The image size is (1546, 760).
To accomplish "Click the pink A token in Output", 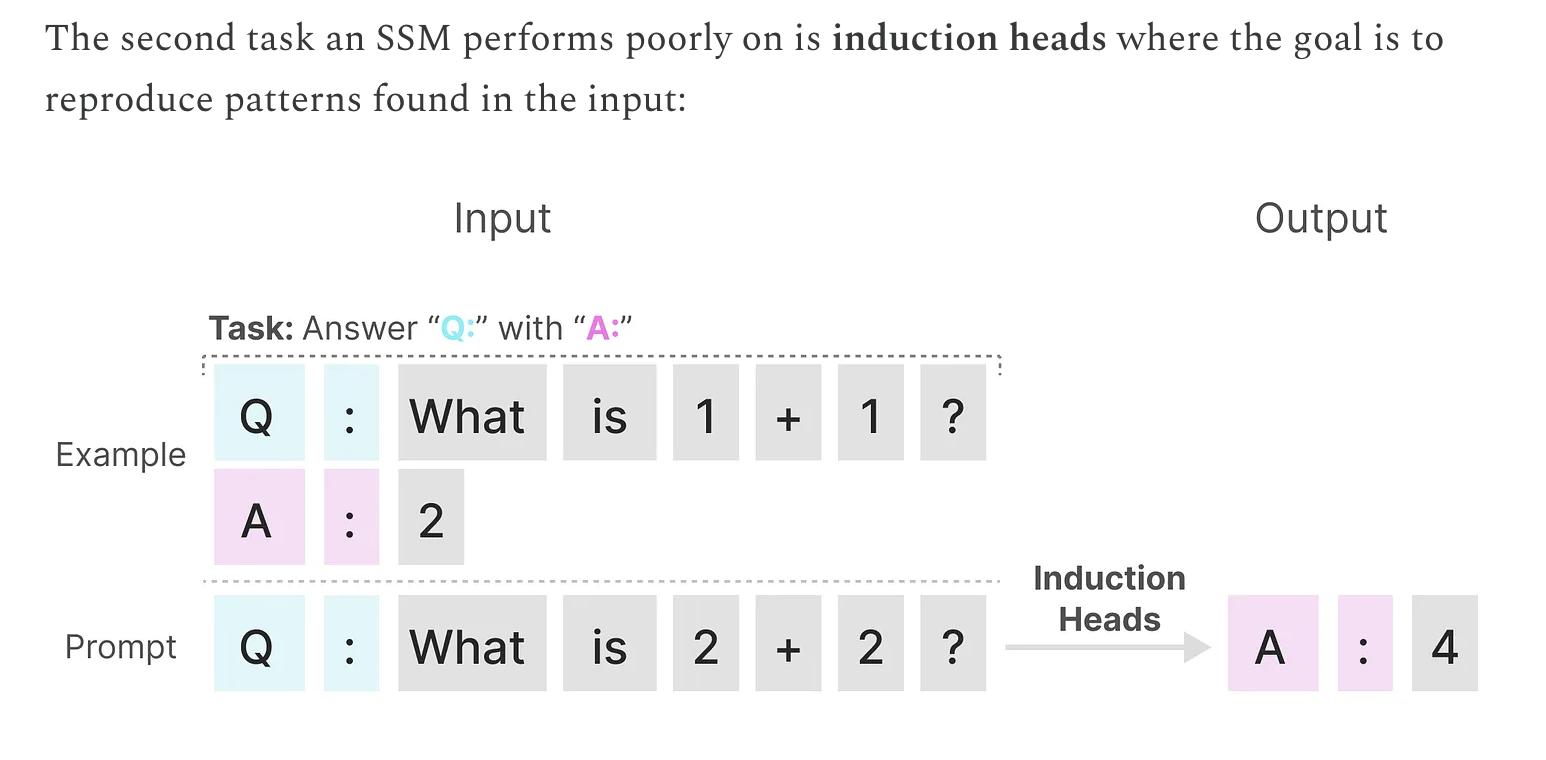I will (x=1273, y=643).
